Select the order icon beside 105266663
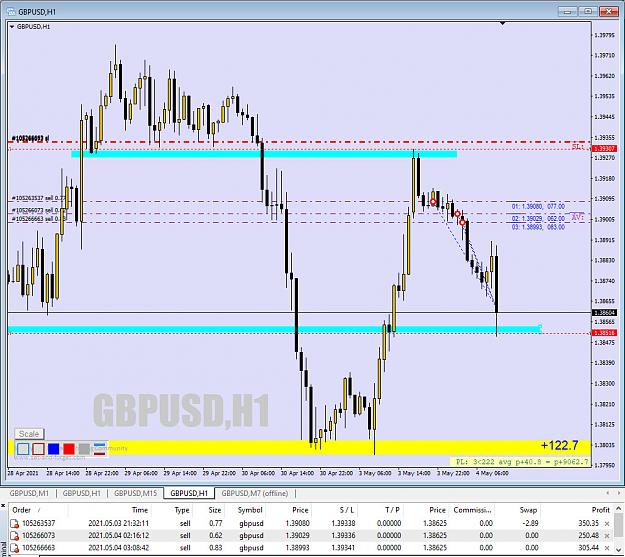This screenshot has width=625, height=557. pyautogui.click(x=14, y=548)
